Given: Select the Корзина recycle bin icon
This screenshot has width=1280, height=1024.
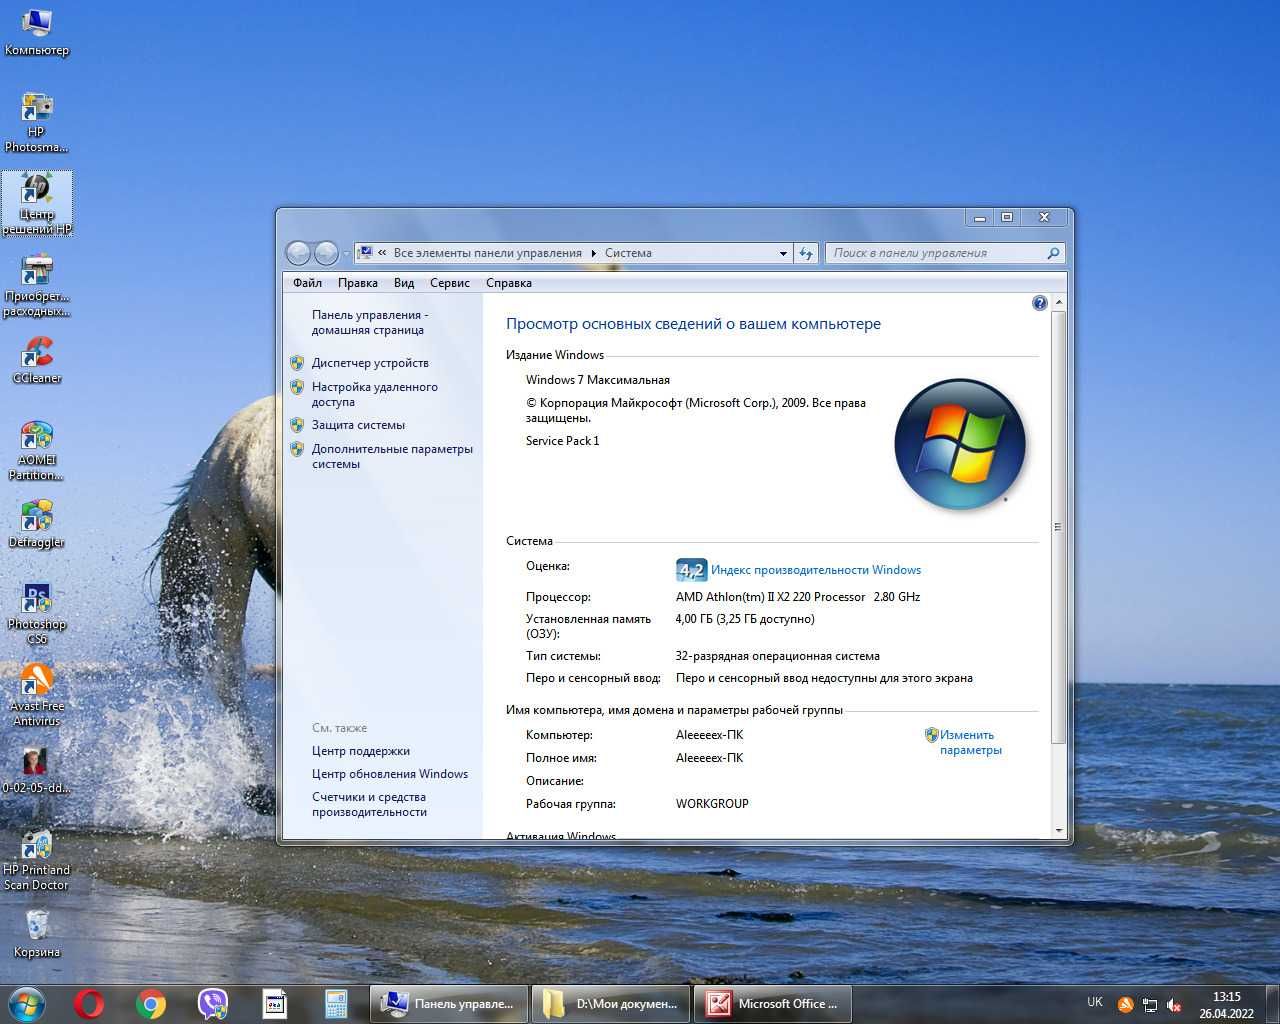Looking at the screenshot, I should [x=37, y=934].
